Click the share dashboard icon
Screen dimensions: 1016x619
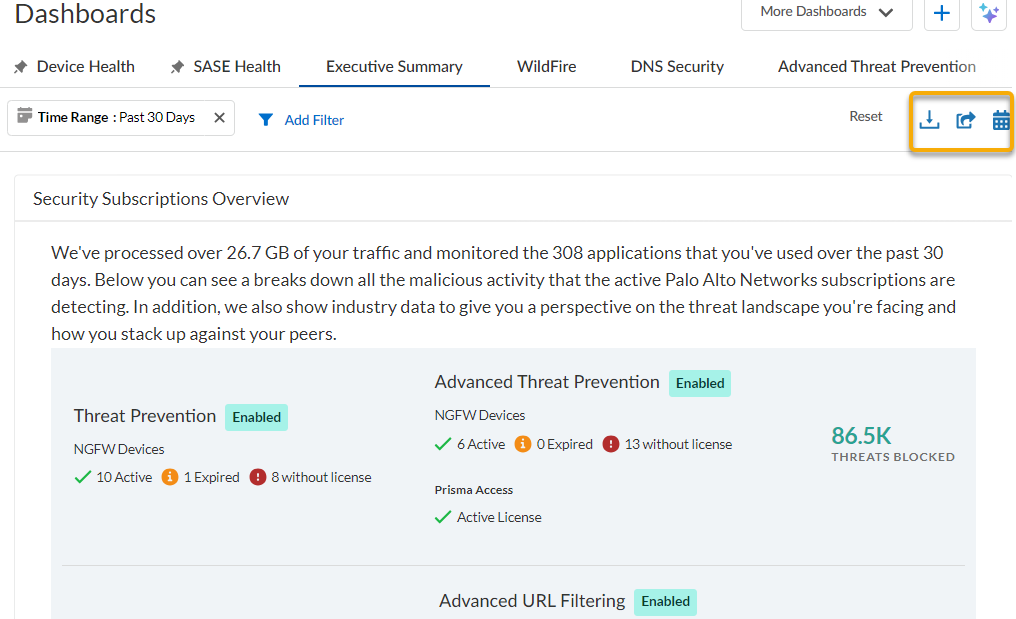(x=965, y=120)
